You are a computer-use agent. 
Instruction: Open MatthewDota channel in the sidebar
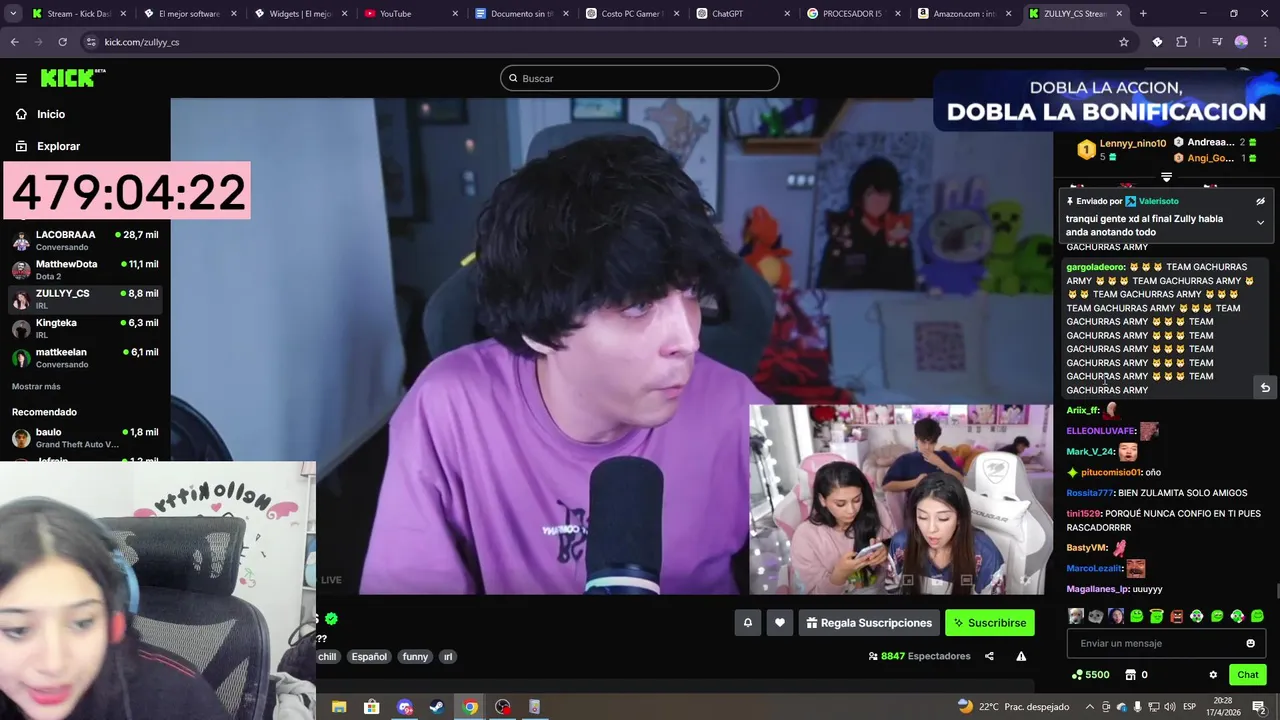[x=85, y=269]
